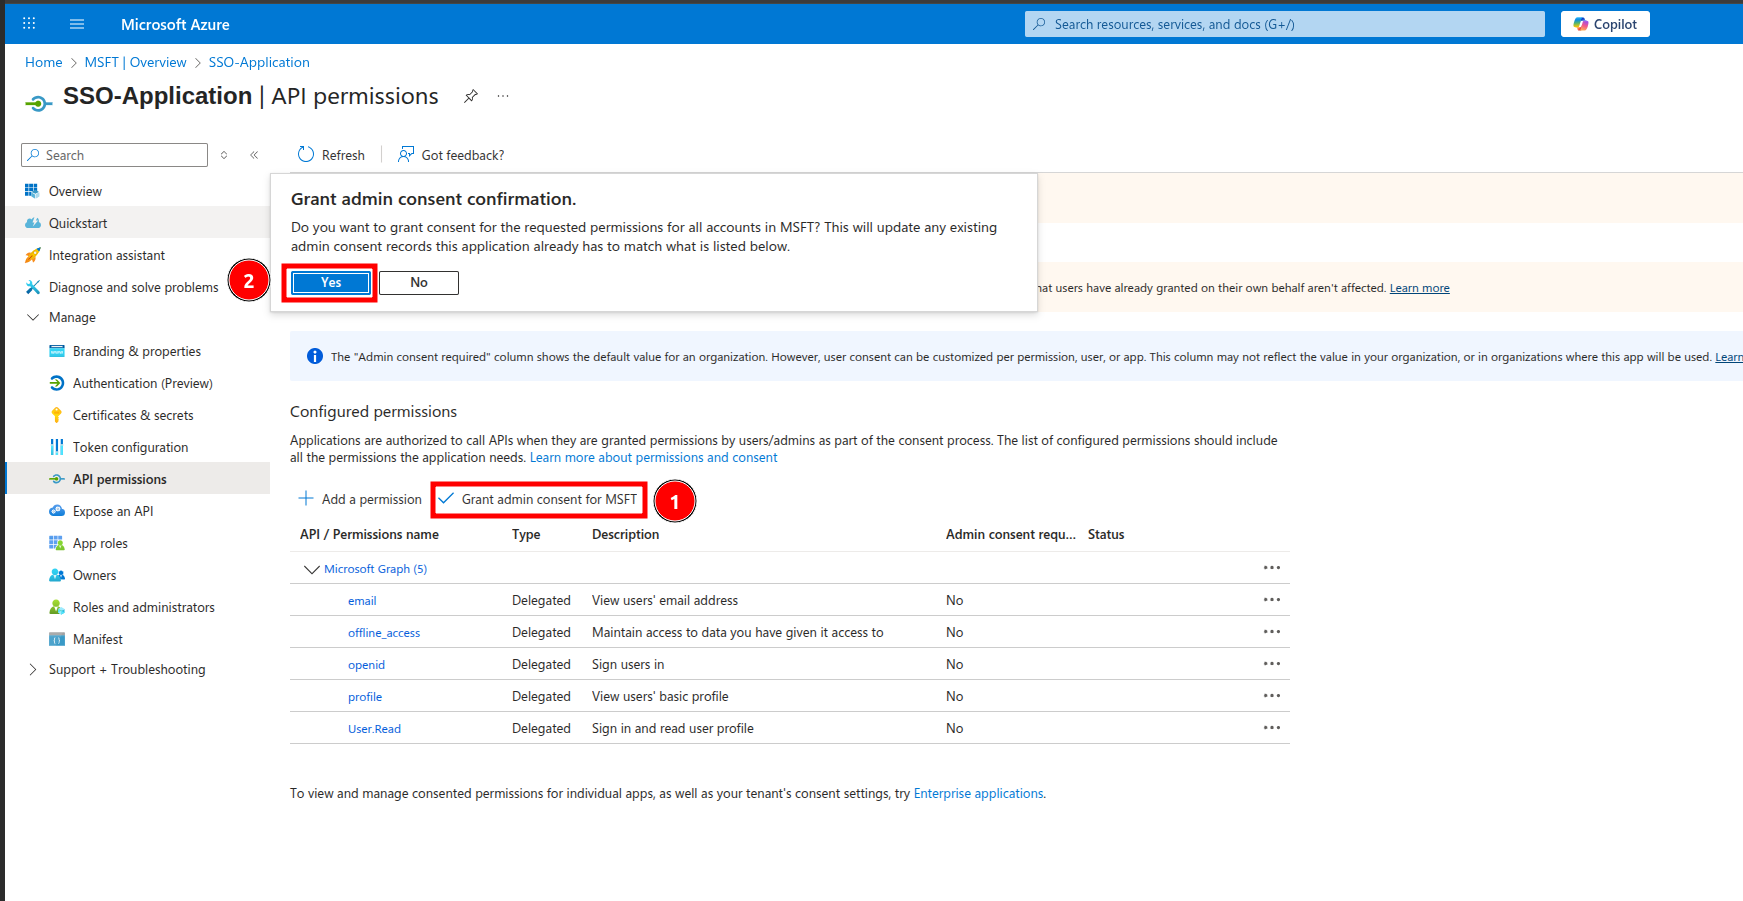Screen dimensions: 1743x901
Task: Open the portal hamburger menu
Action: [77, 24]
